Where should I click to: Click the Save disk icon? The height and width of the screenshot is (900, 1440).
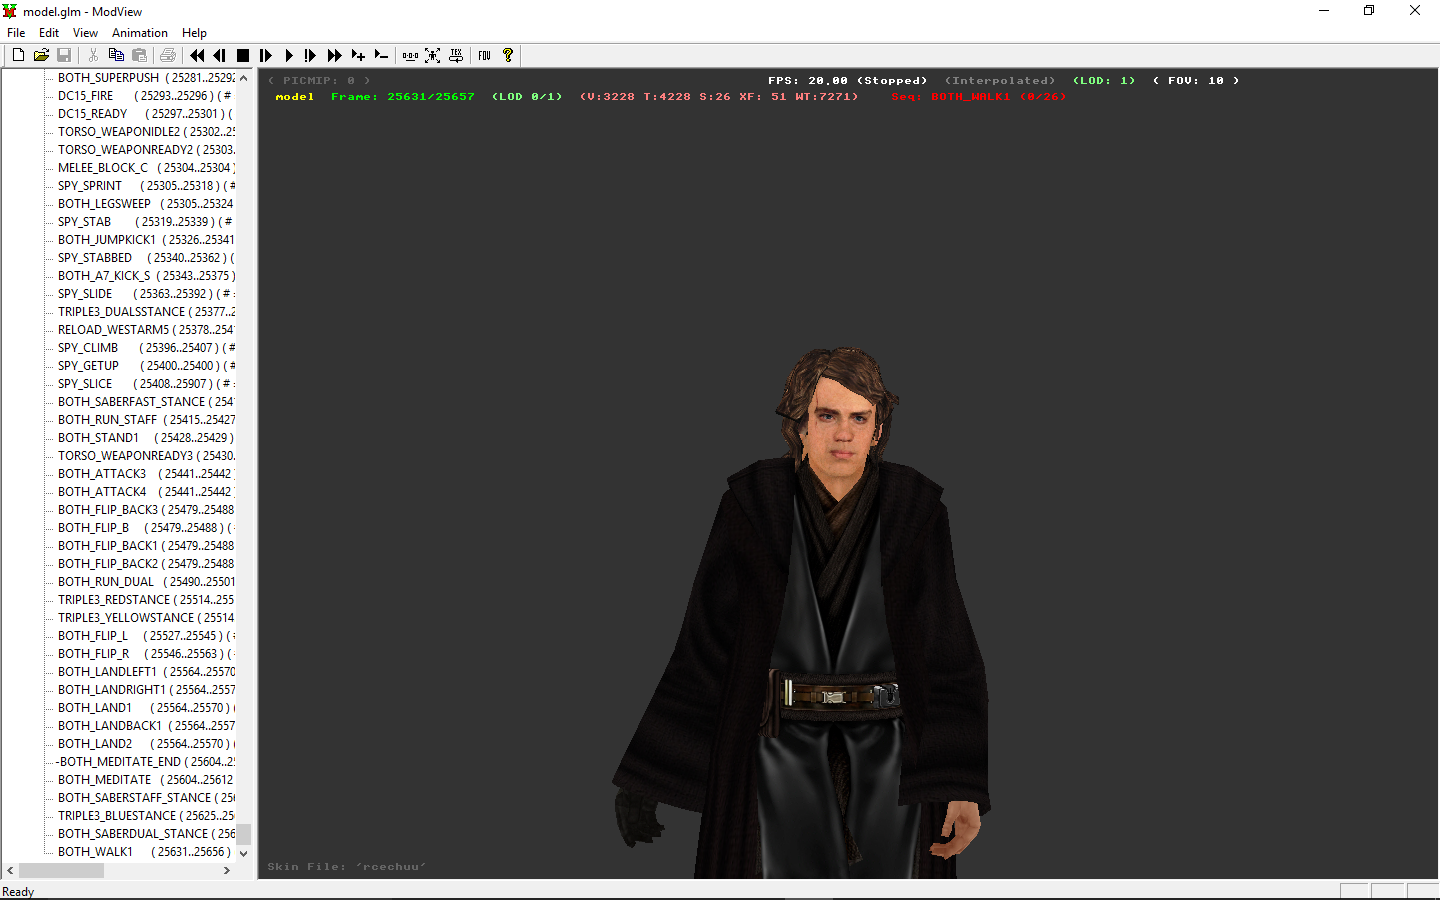(x=64, y=55)
